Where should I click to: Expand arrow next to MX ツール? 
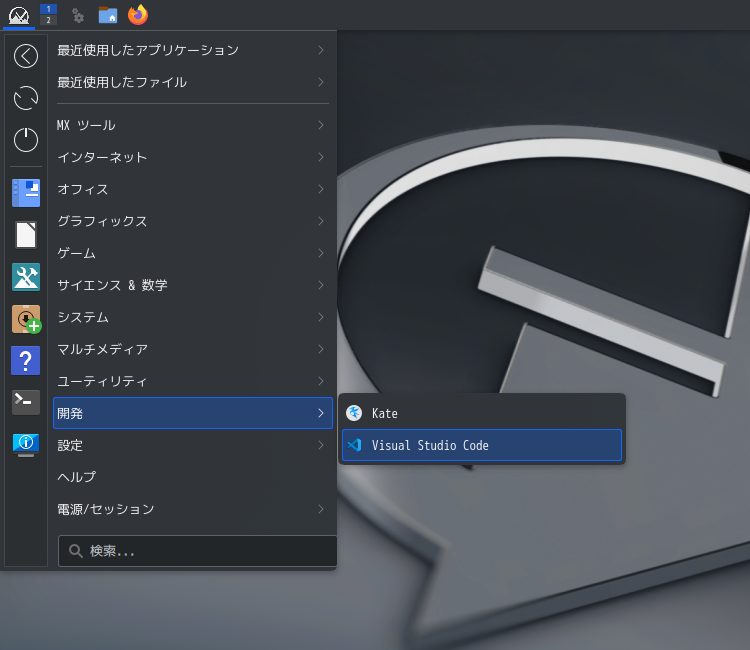(x=321, y=125)
